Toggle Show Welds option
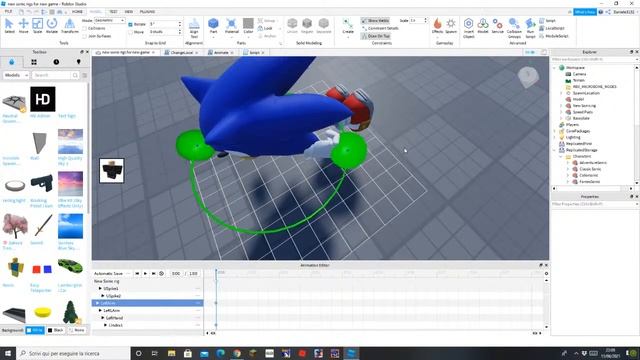The width and height of the screenshot is (640, 360). (375, 20)
